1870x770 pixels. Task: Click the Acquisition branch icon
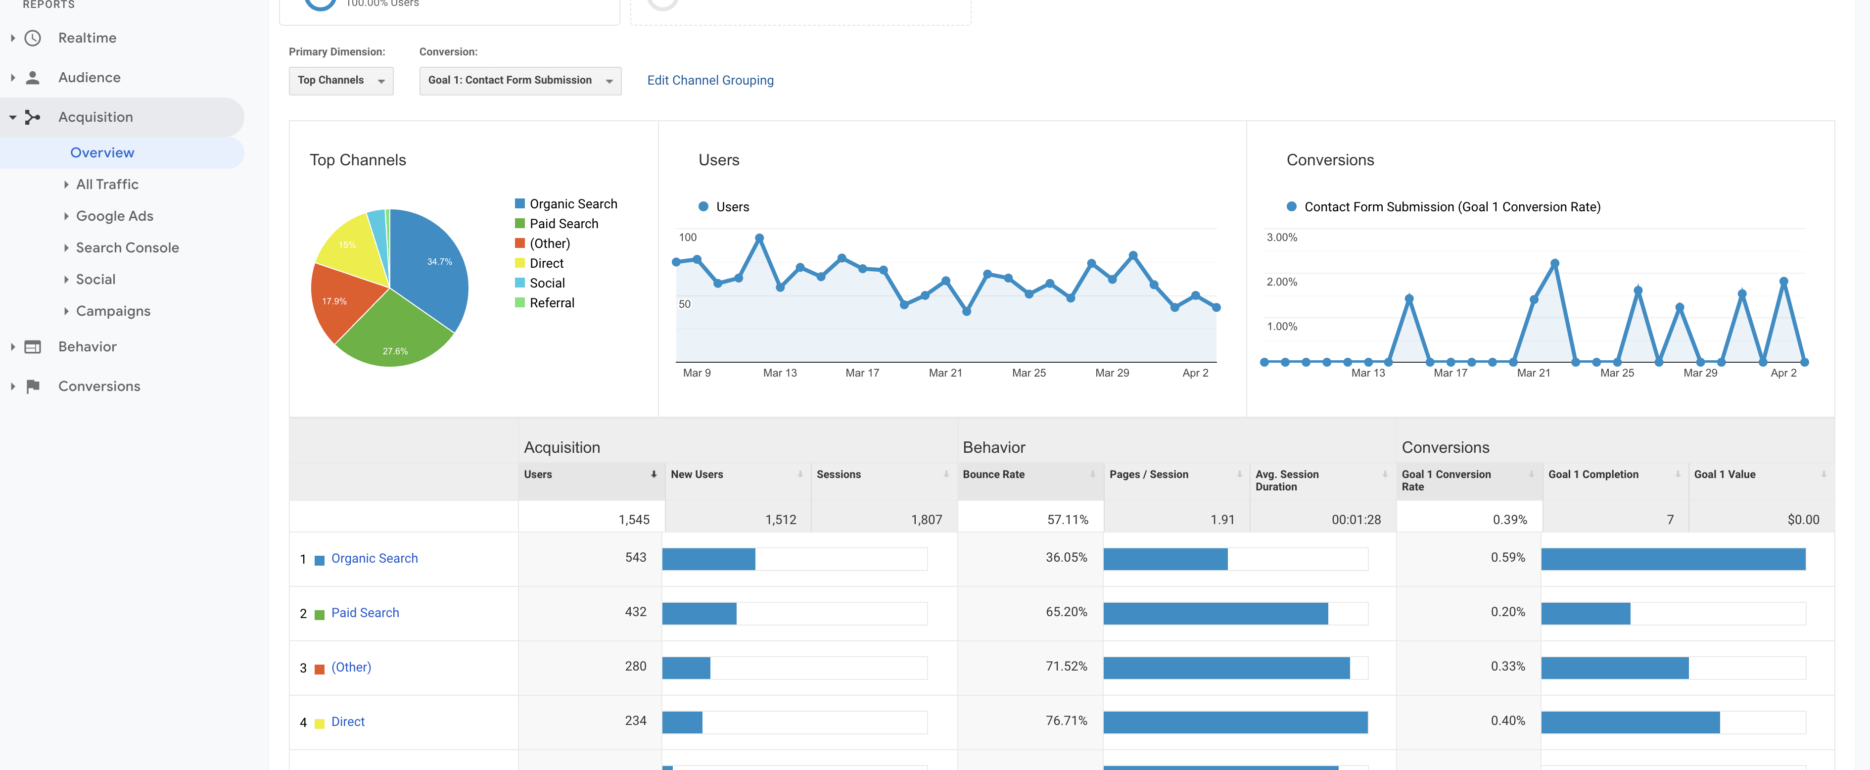coord(33,117)
